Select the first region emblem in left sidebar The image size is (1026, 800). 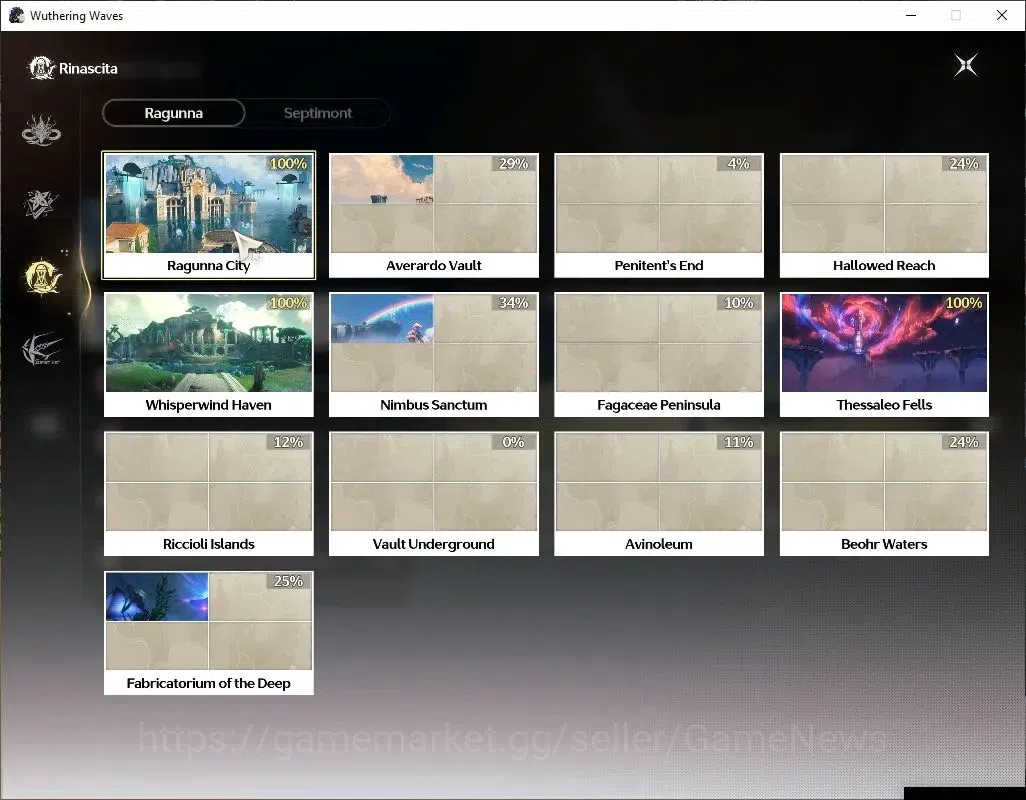[x=41, y=130]
